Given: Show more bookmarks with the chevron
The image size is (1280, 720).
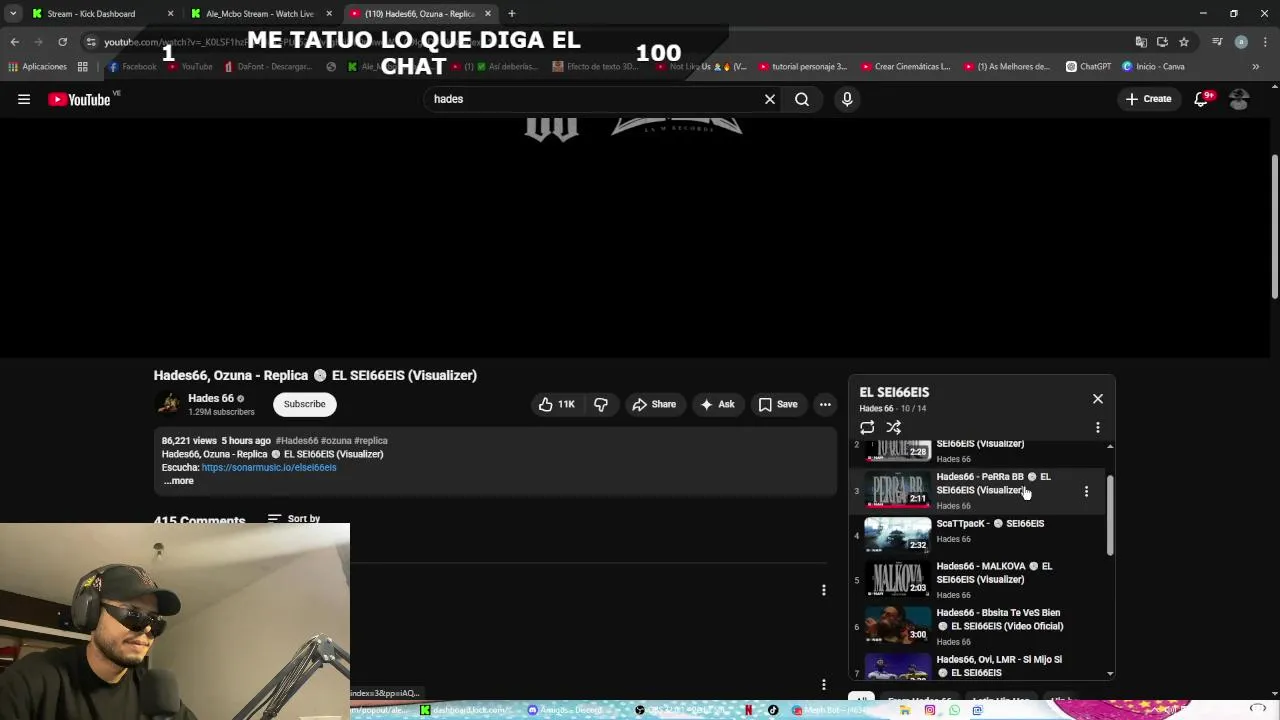Looking at the screenshot, I should point(1256,67).
